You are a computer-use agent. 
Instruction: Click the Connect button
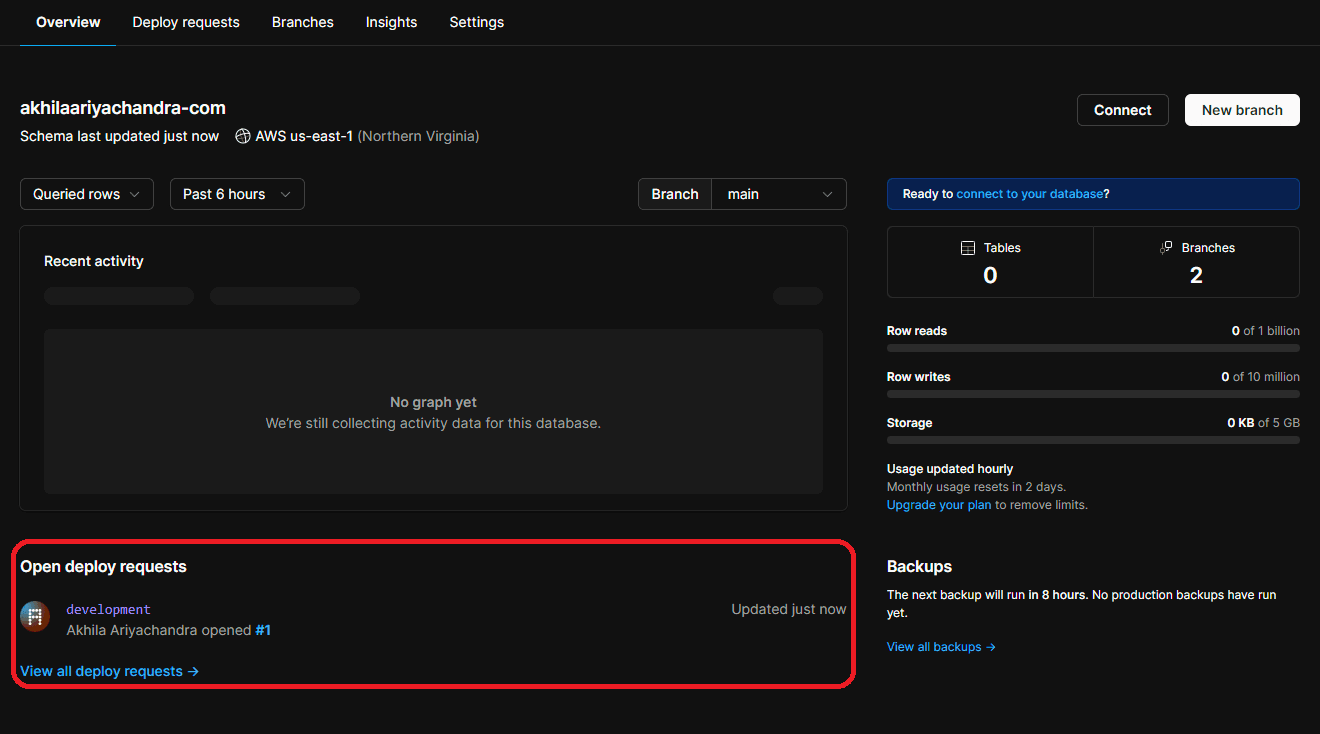click(1123, 110)
